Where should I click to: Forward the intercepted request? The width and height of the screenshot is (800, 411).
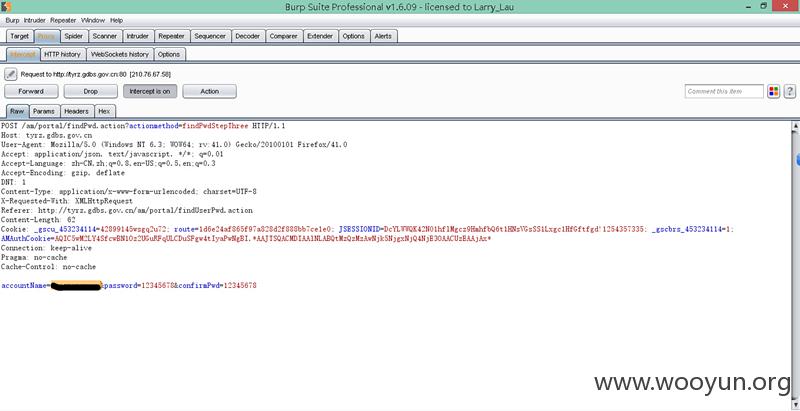pyautogui.click(x=31, y=91)
